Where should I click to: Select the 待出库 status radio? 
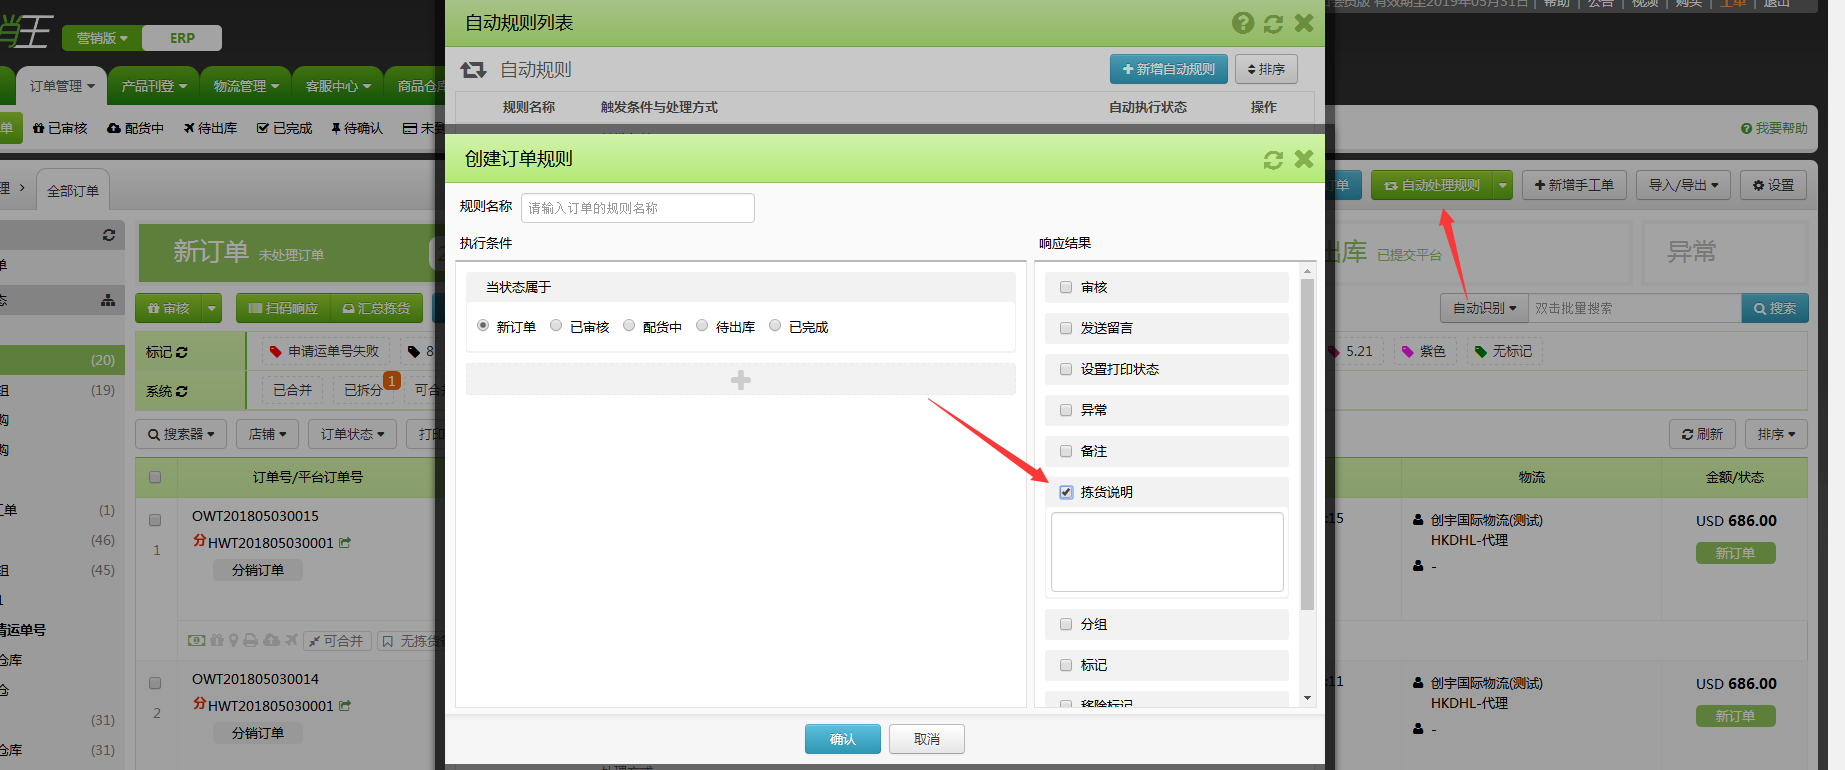pos(702,326)
